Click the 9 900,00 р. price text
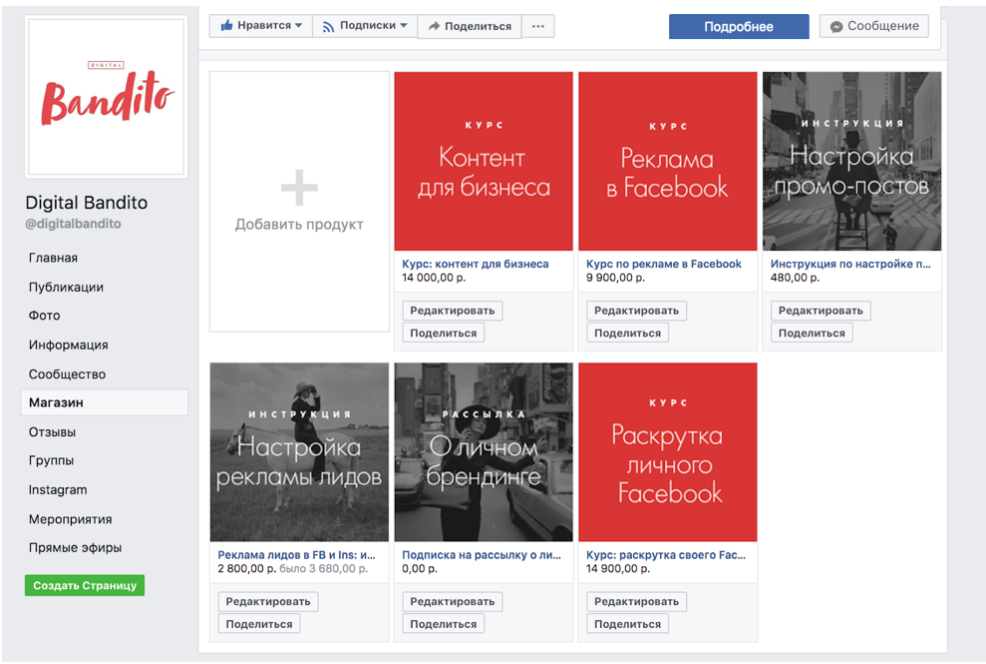Screen dimensions: 986x664 (616, 278)
